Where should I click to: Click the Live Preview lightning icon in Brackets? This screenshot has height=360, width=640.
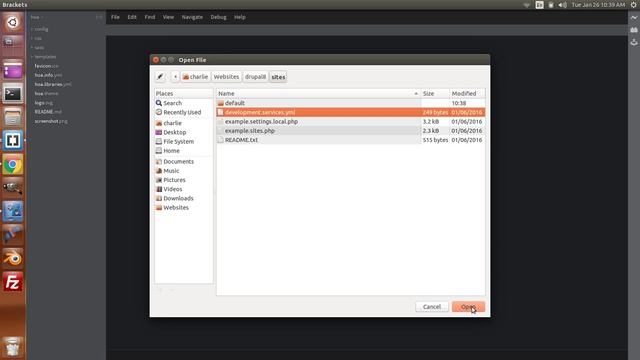point(633,18)
